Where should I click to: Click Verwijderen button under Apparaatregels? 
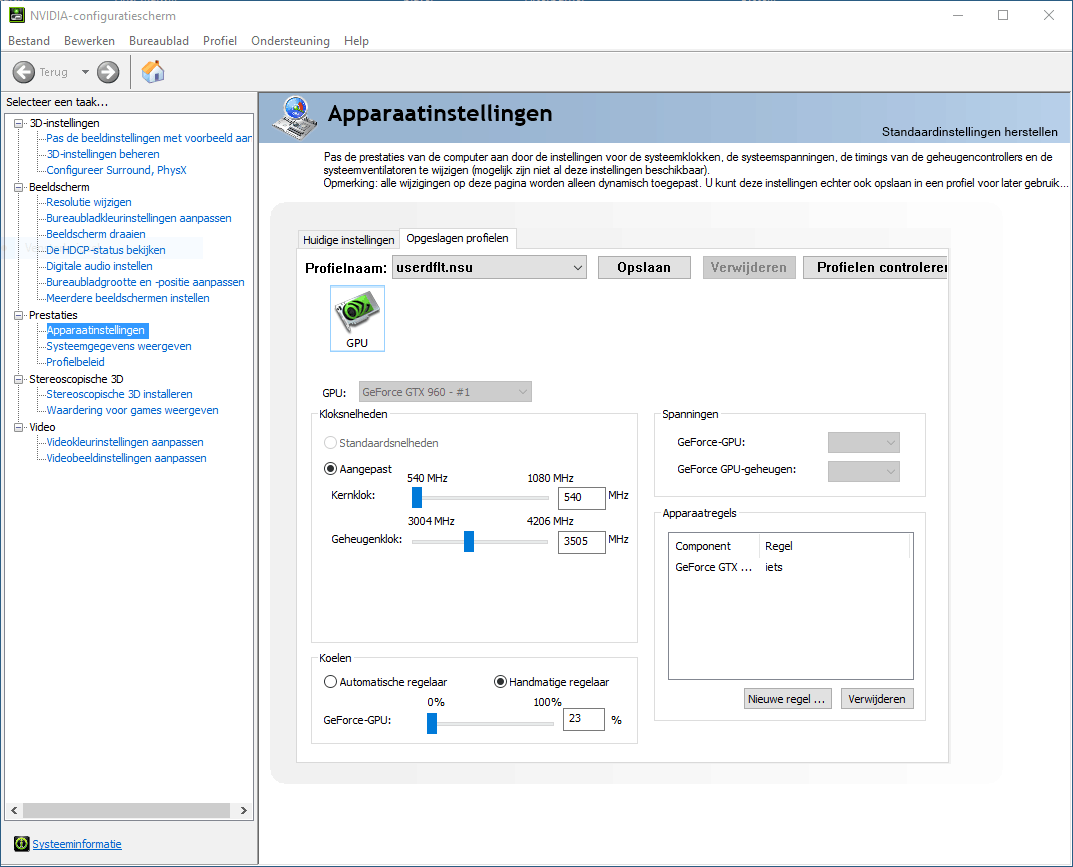coord(877,699)
